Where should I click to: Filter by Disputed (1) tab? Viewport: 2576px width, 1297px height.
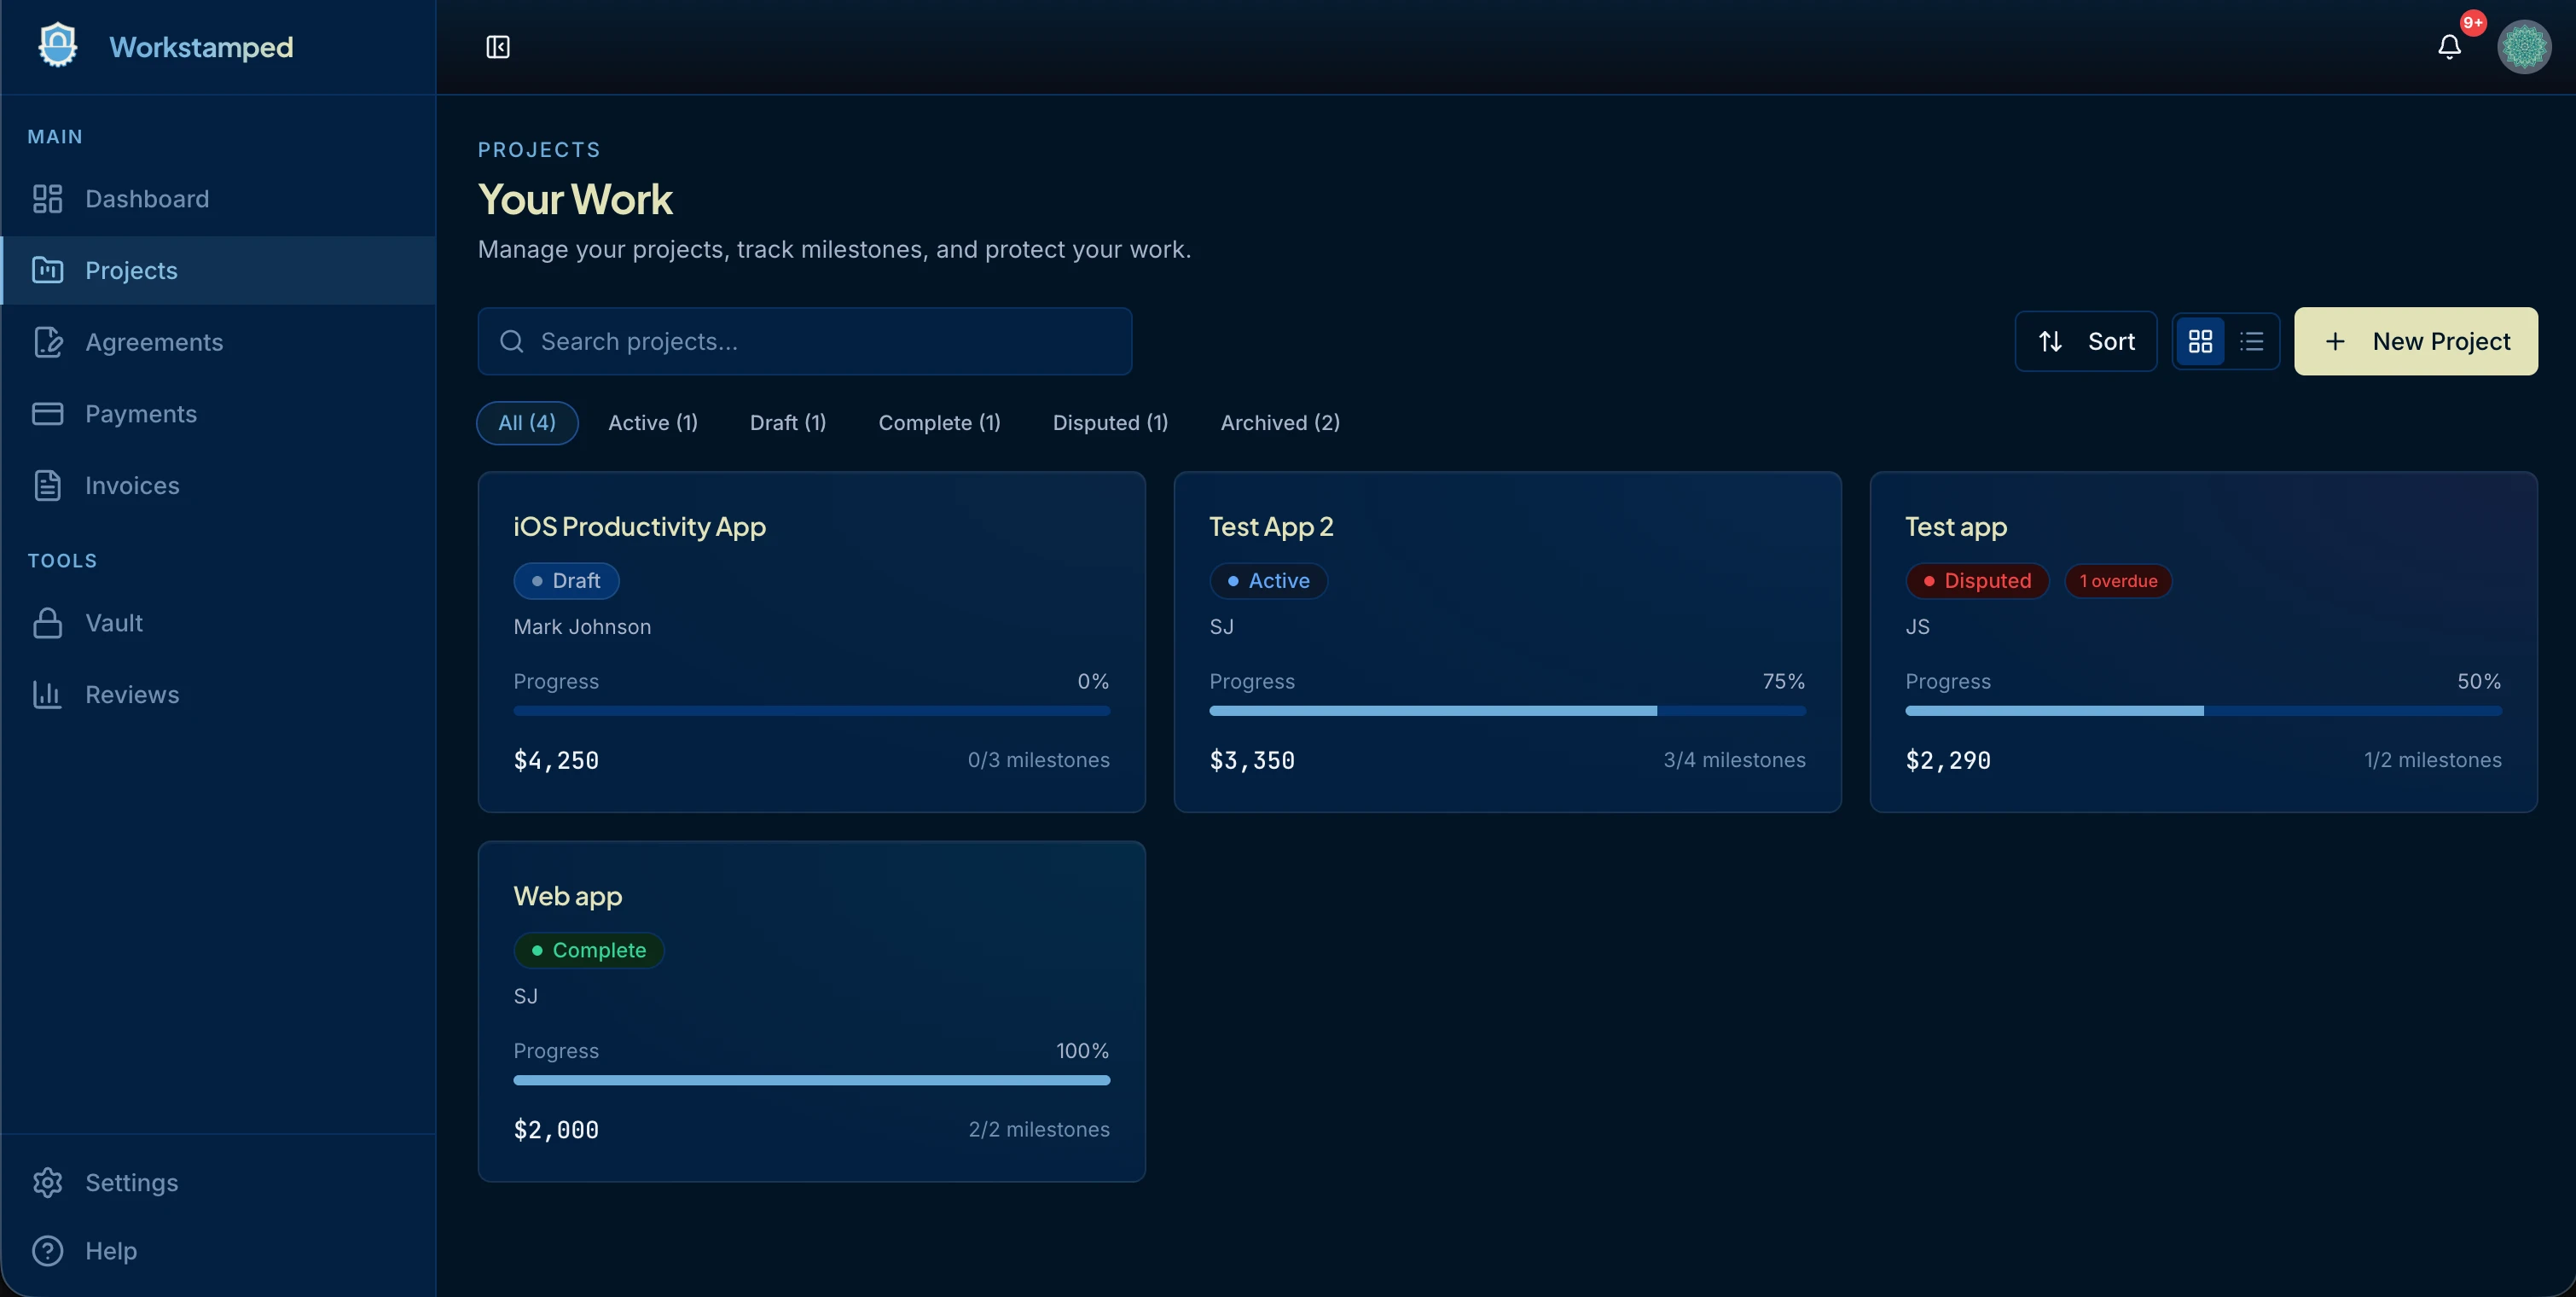click(x=1109, y=423)
